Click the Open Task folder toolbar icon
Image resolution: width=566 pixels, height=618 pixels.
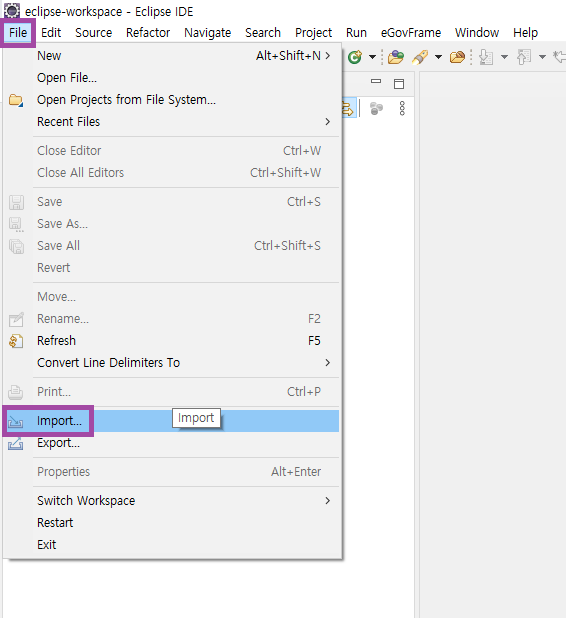457,57
